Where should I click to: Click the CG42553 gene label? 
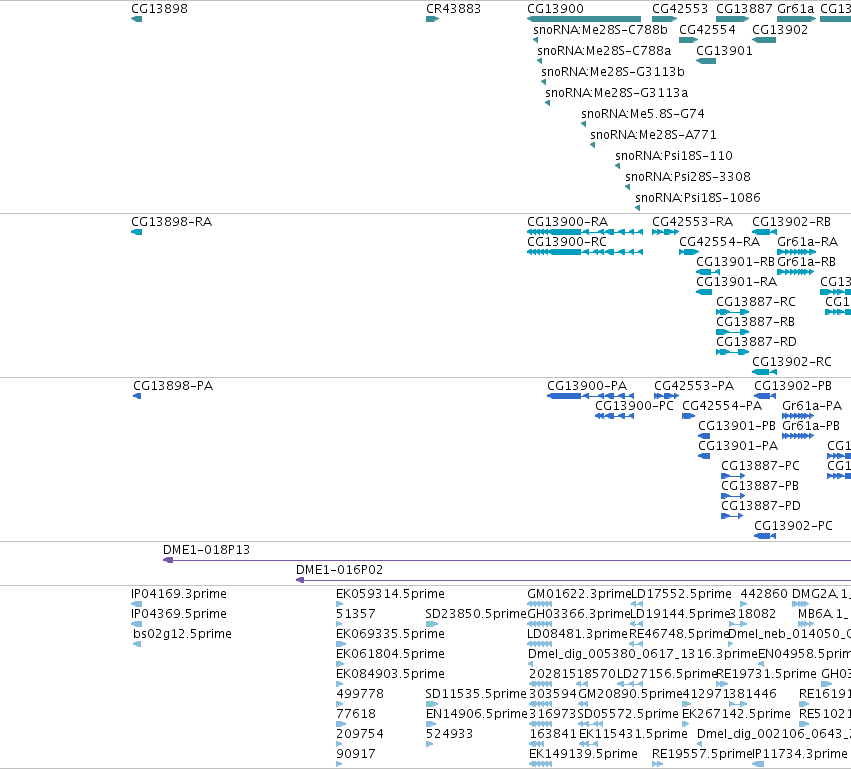click(x=680, y=9)
